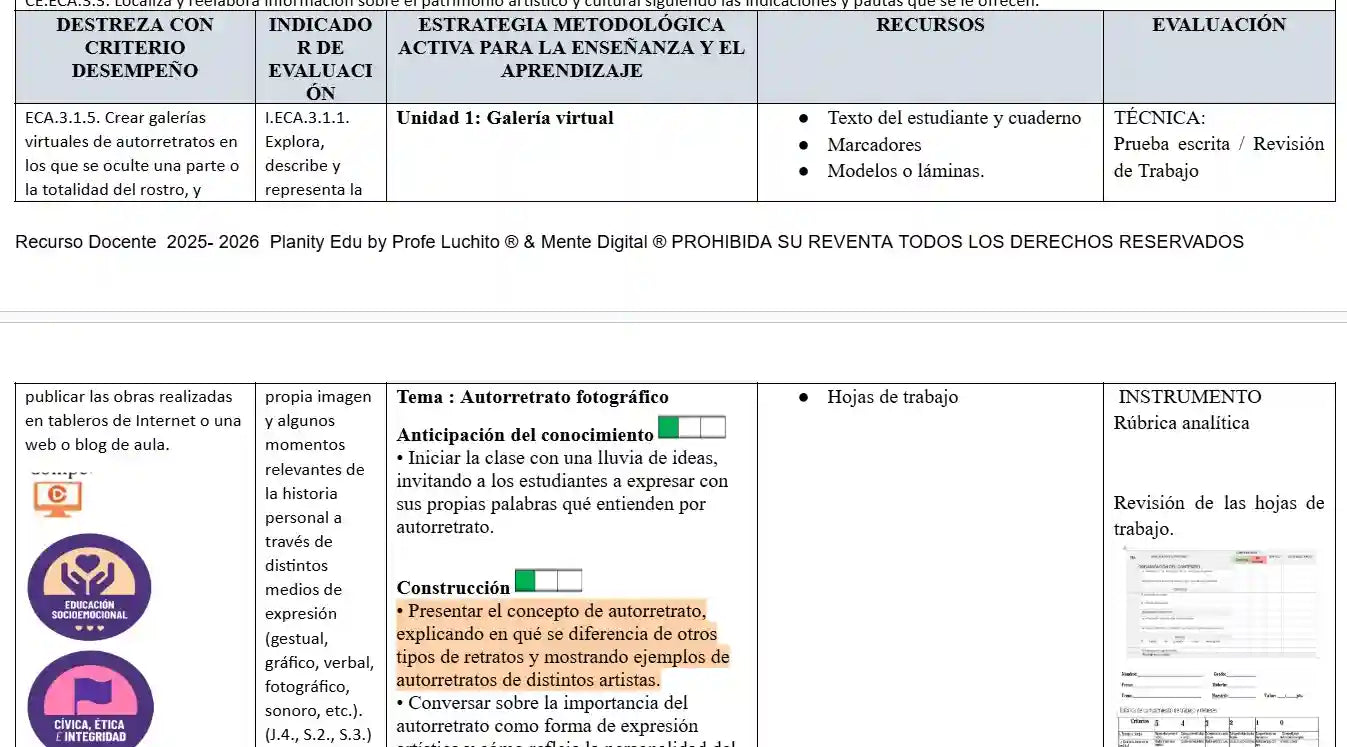Click the RECURSOS column header
1347x747 pixels.
[x=930, y=26]
